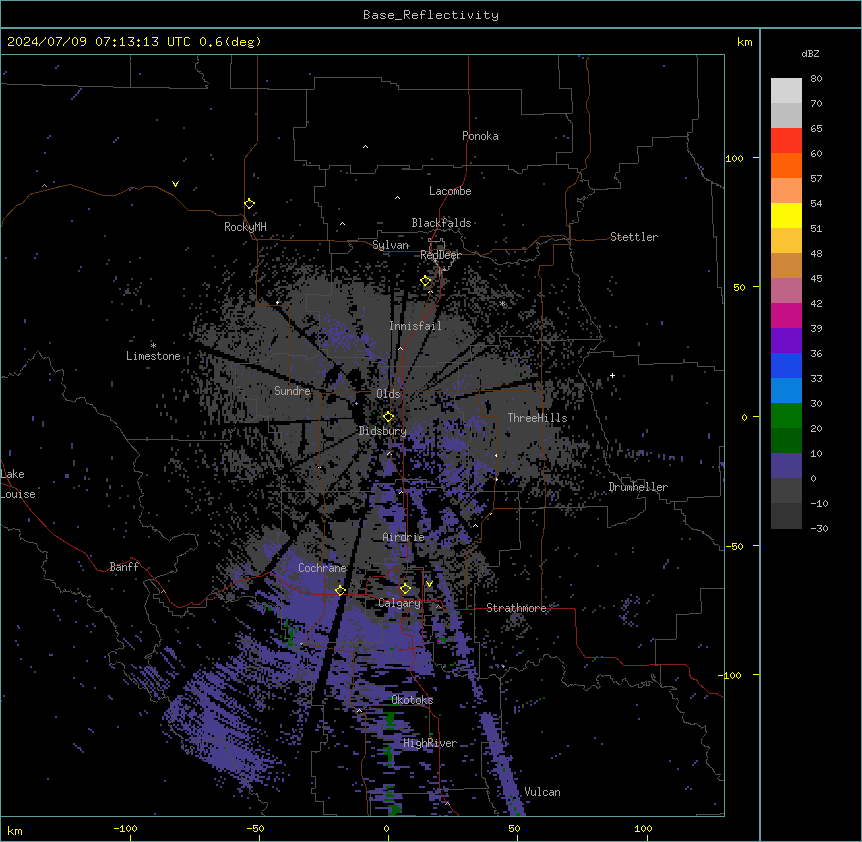
Task: Click the -100 tick label on bottom axis
Action: click(x=125, y=828)
